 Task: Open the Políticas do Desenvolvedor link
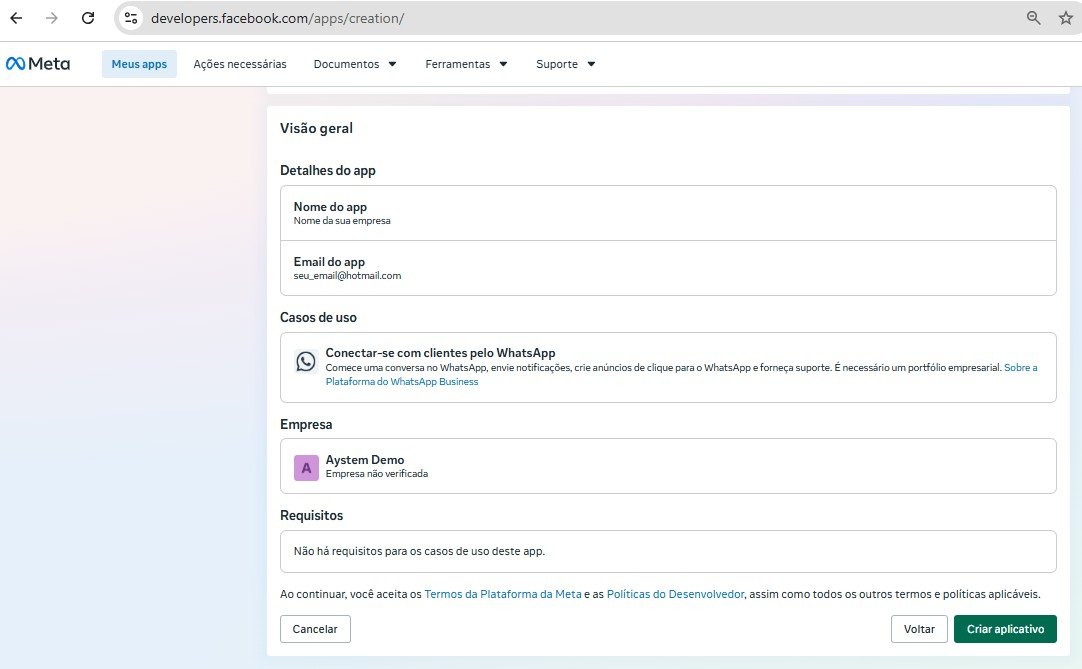[676, 594]
